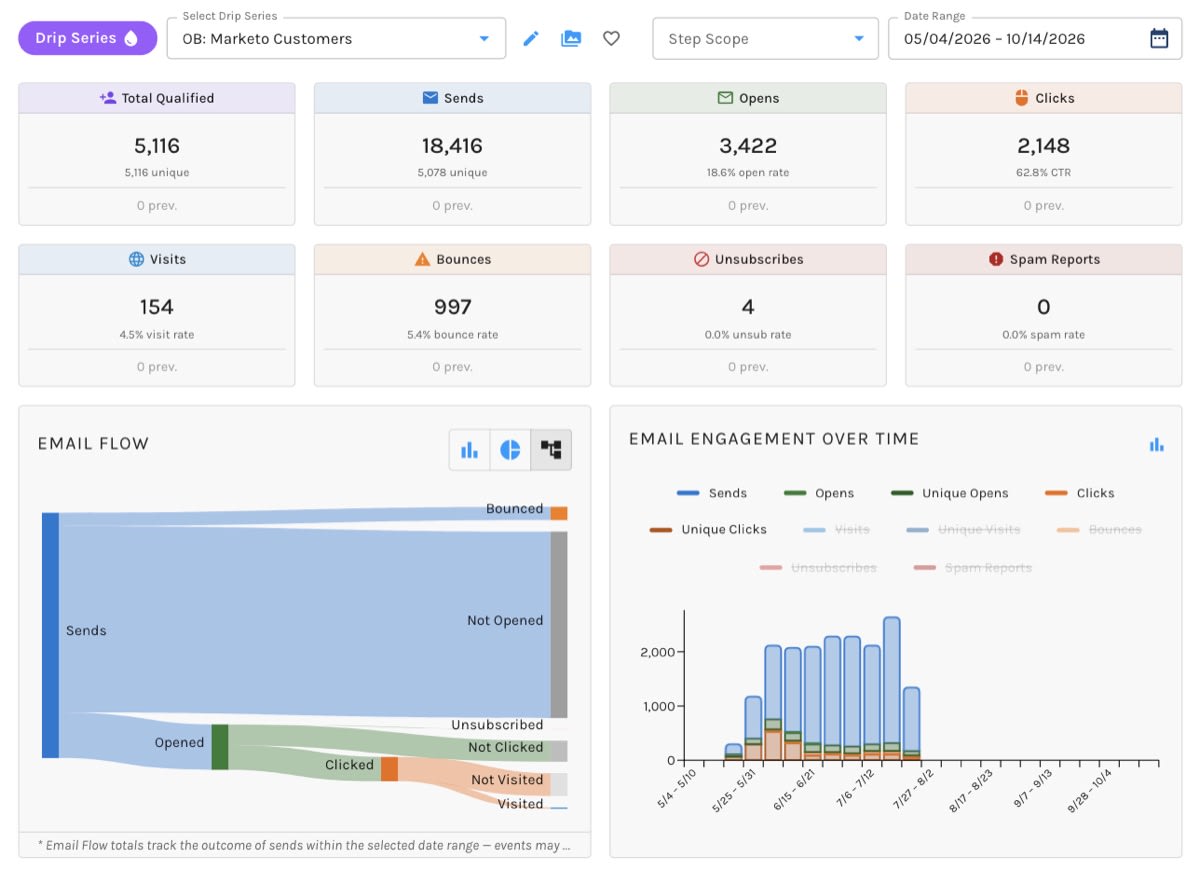This screenshot has width=1200, height=871.
Task: Click the Visits value 154
Action: pyautogui.click(x=157, y=307)
